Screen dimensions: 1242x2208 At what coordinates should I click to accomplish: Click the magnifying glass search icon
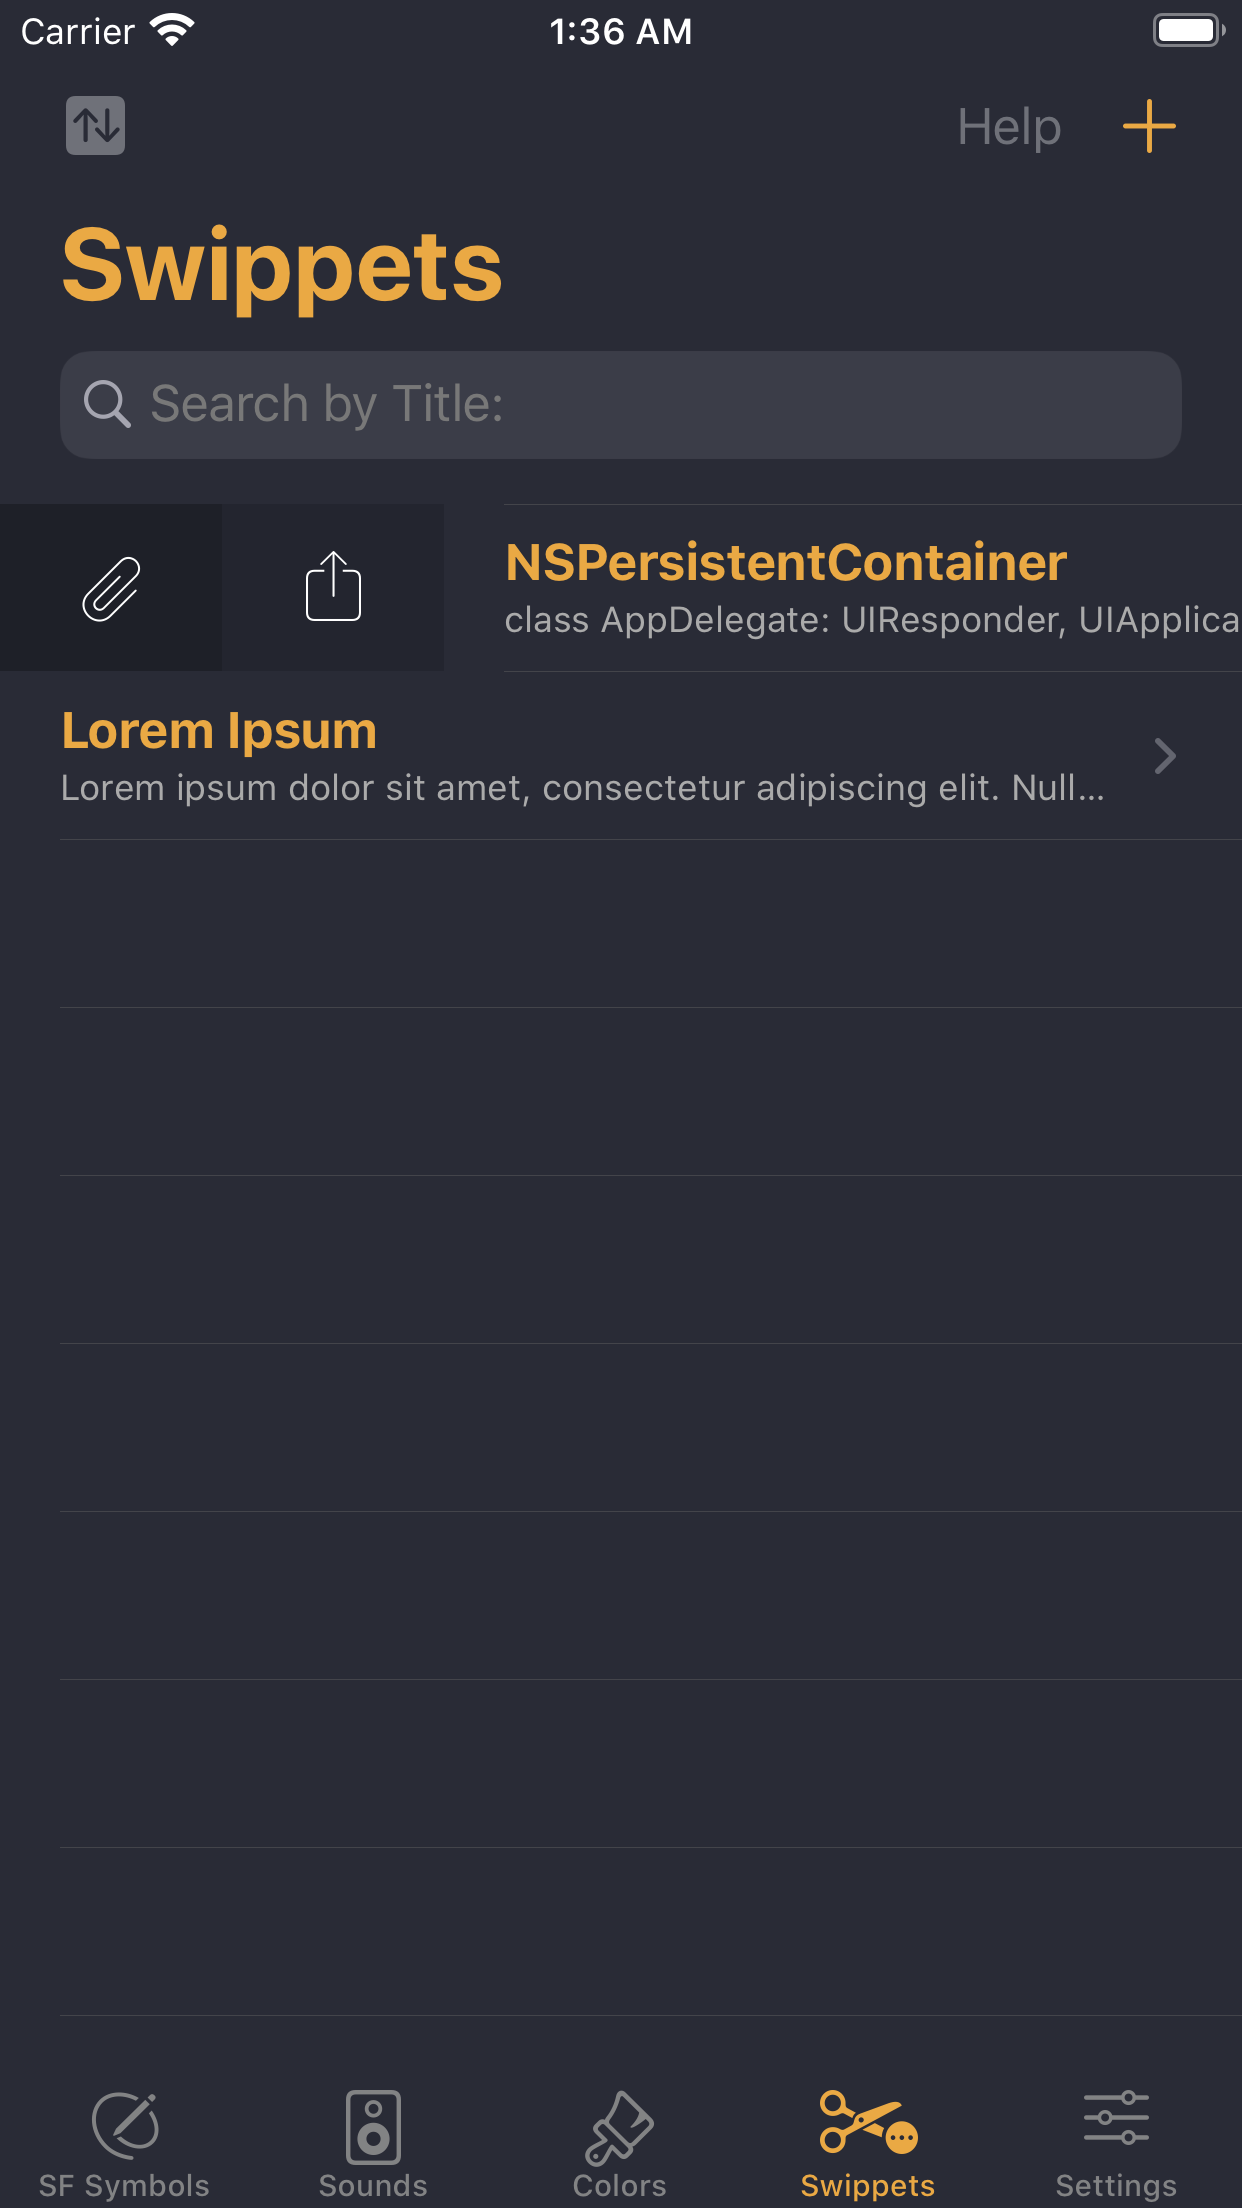pyautogui.click(x=107, y=404)
